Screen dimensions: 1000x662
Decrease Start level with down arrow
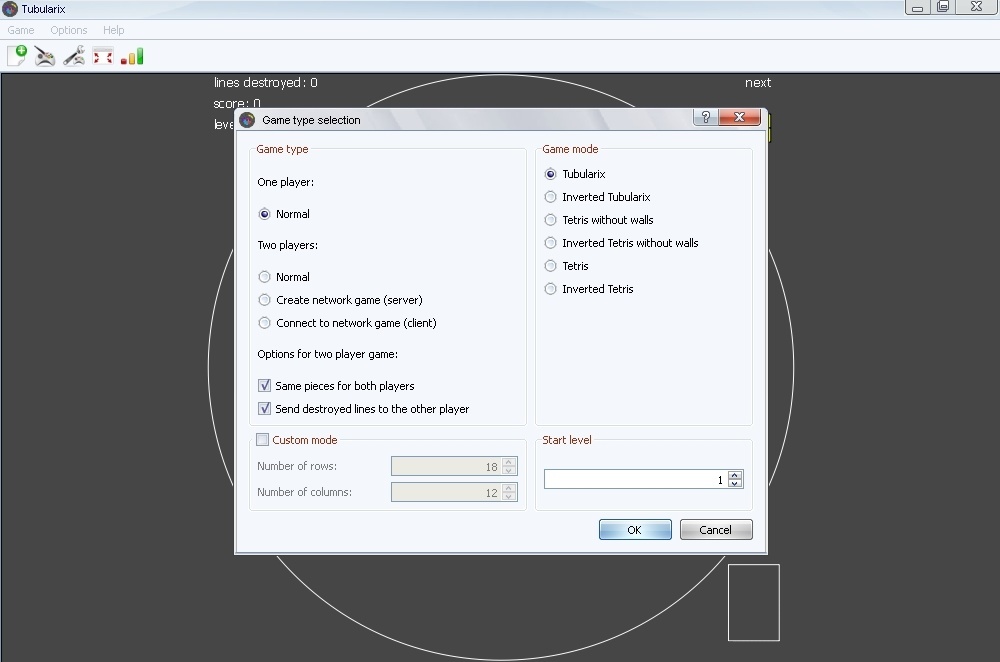[735, 483]
